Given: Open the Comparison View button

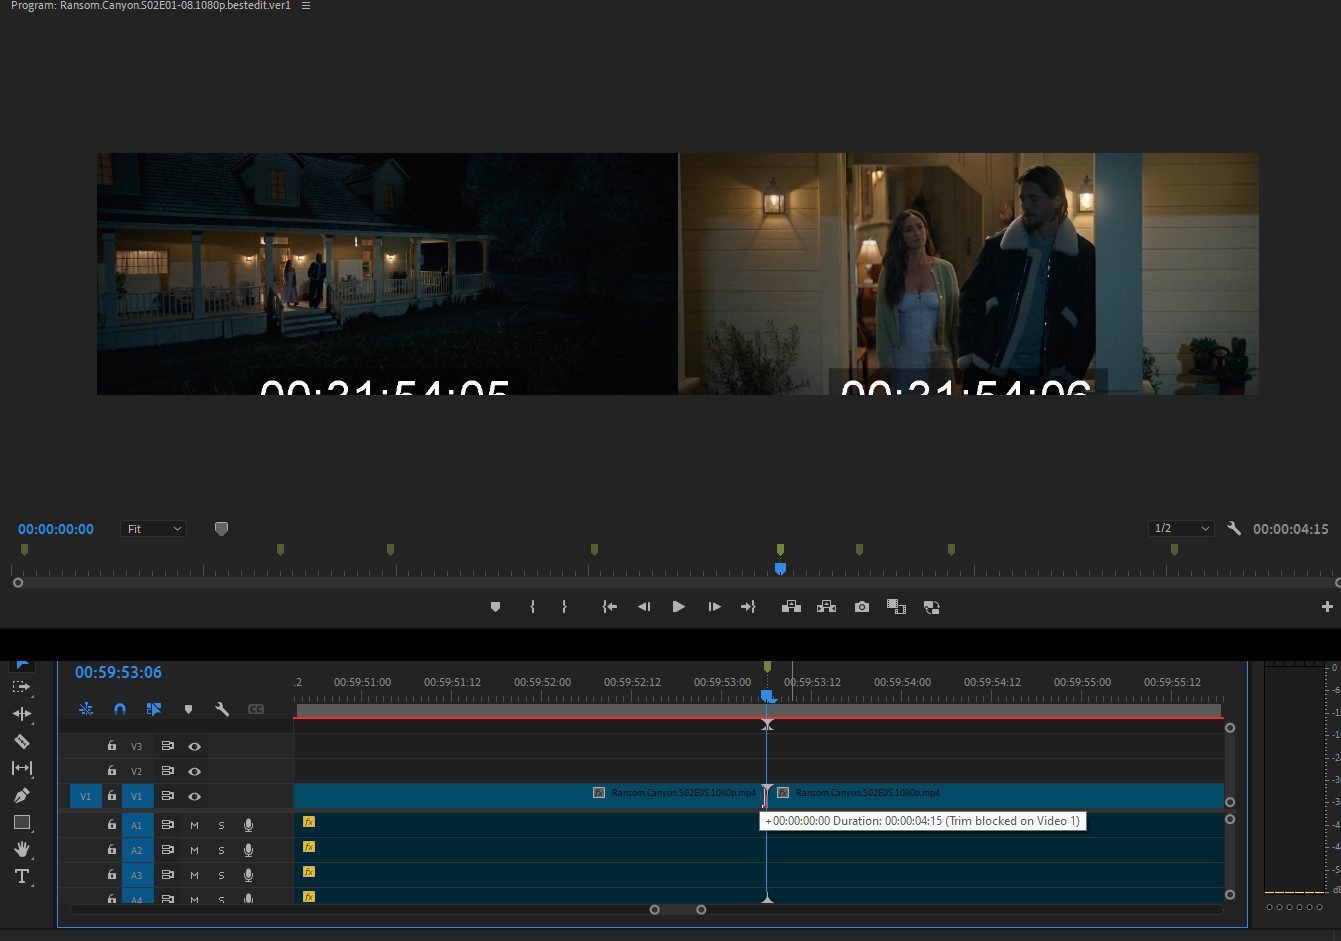Looking at the screenshot, I should (896, 607).
